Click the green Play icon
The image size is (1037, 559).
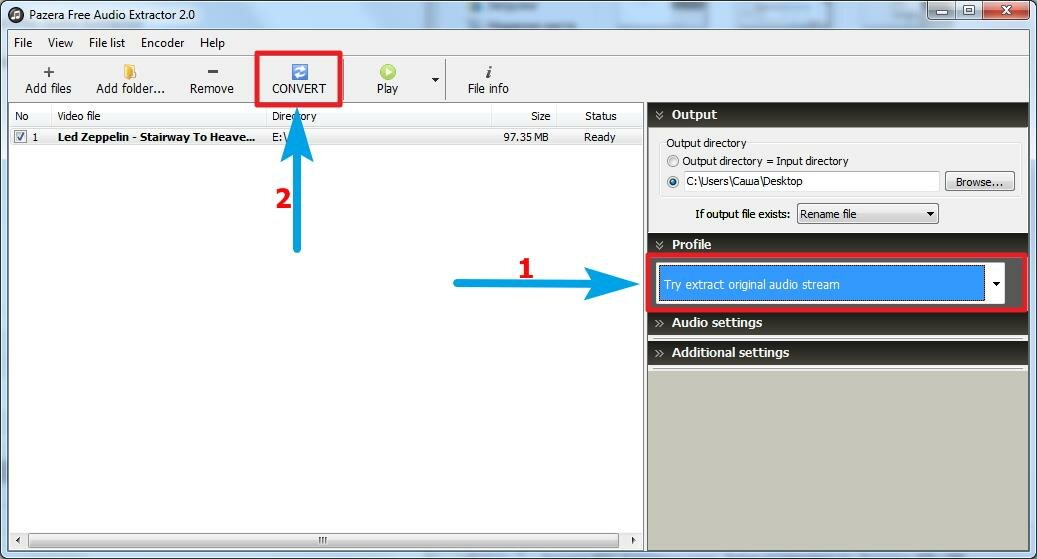click(387, 72)
